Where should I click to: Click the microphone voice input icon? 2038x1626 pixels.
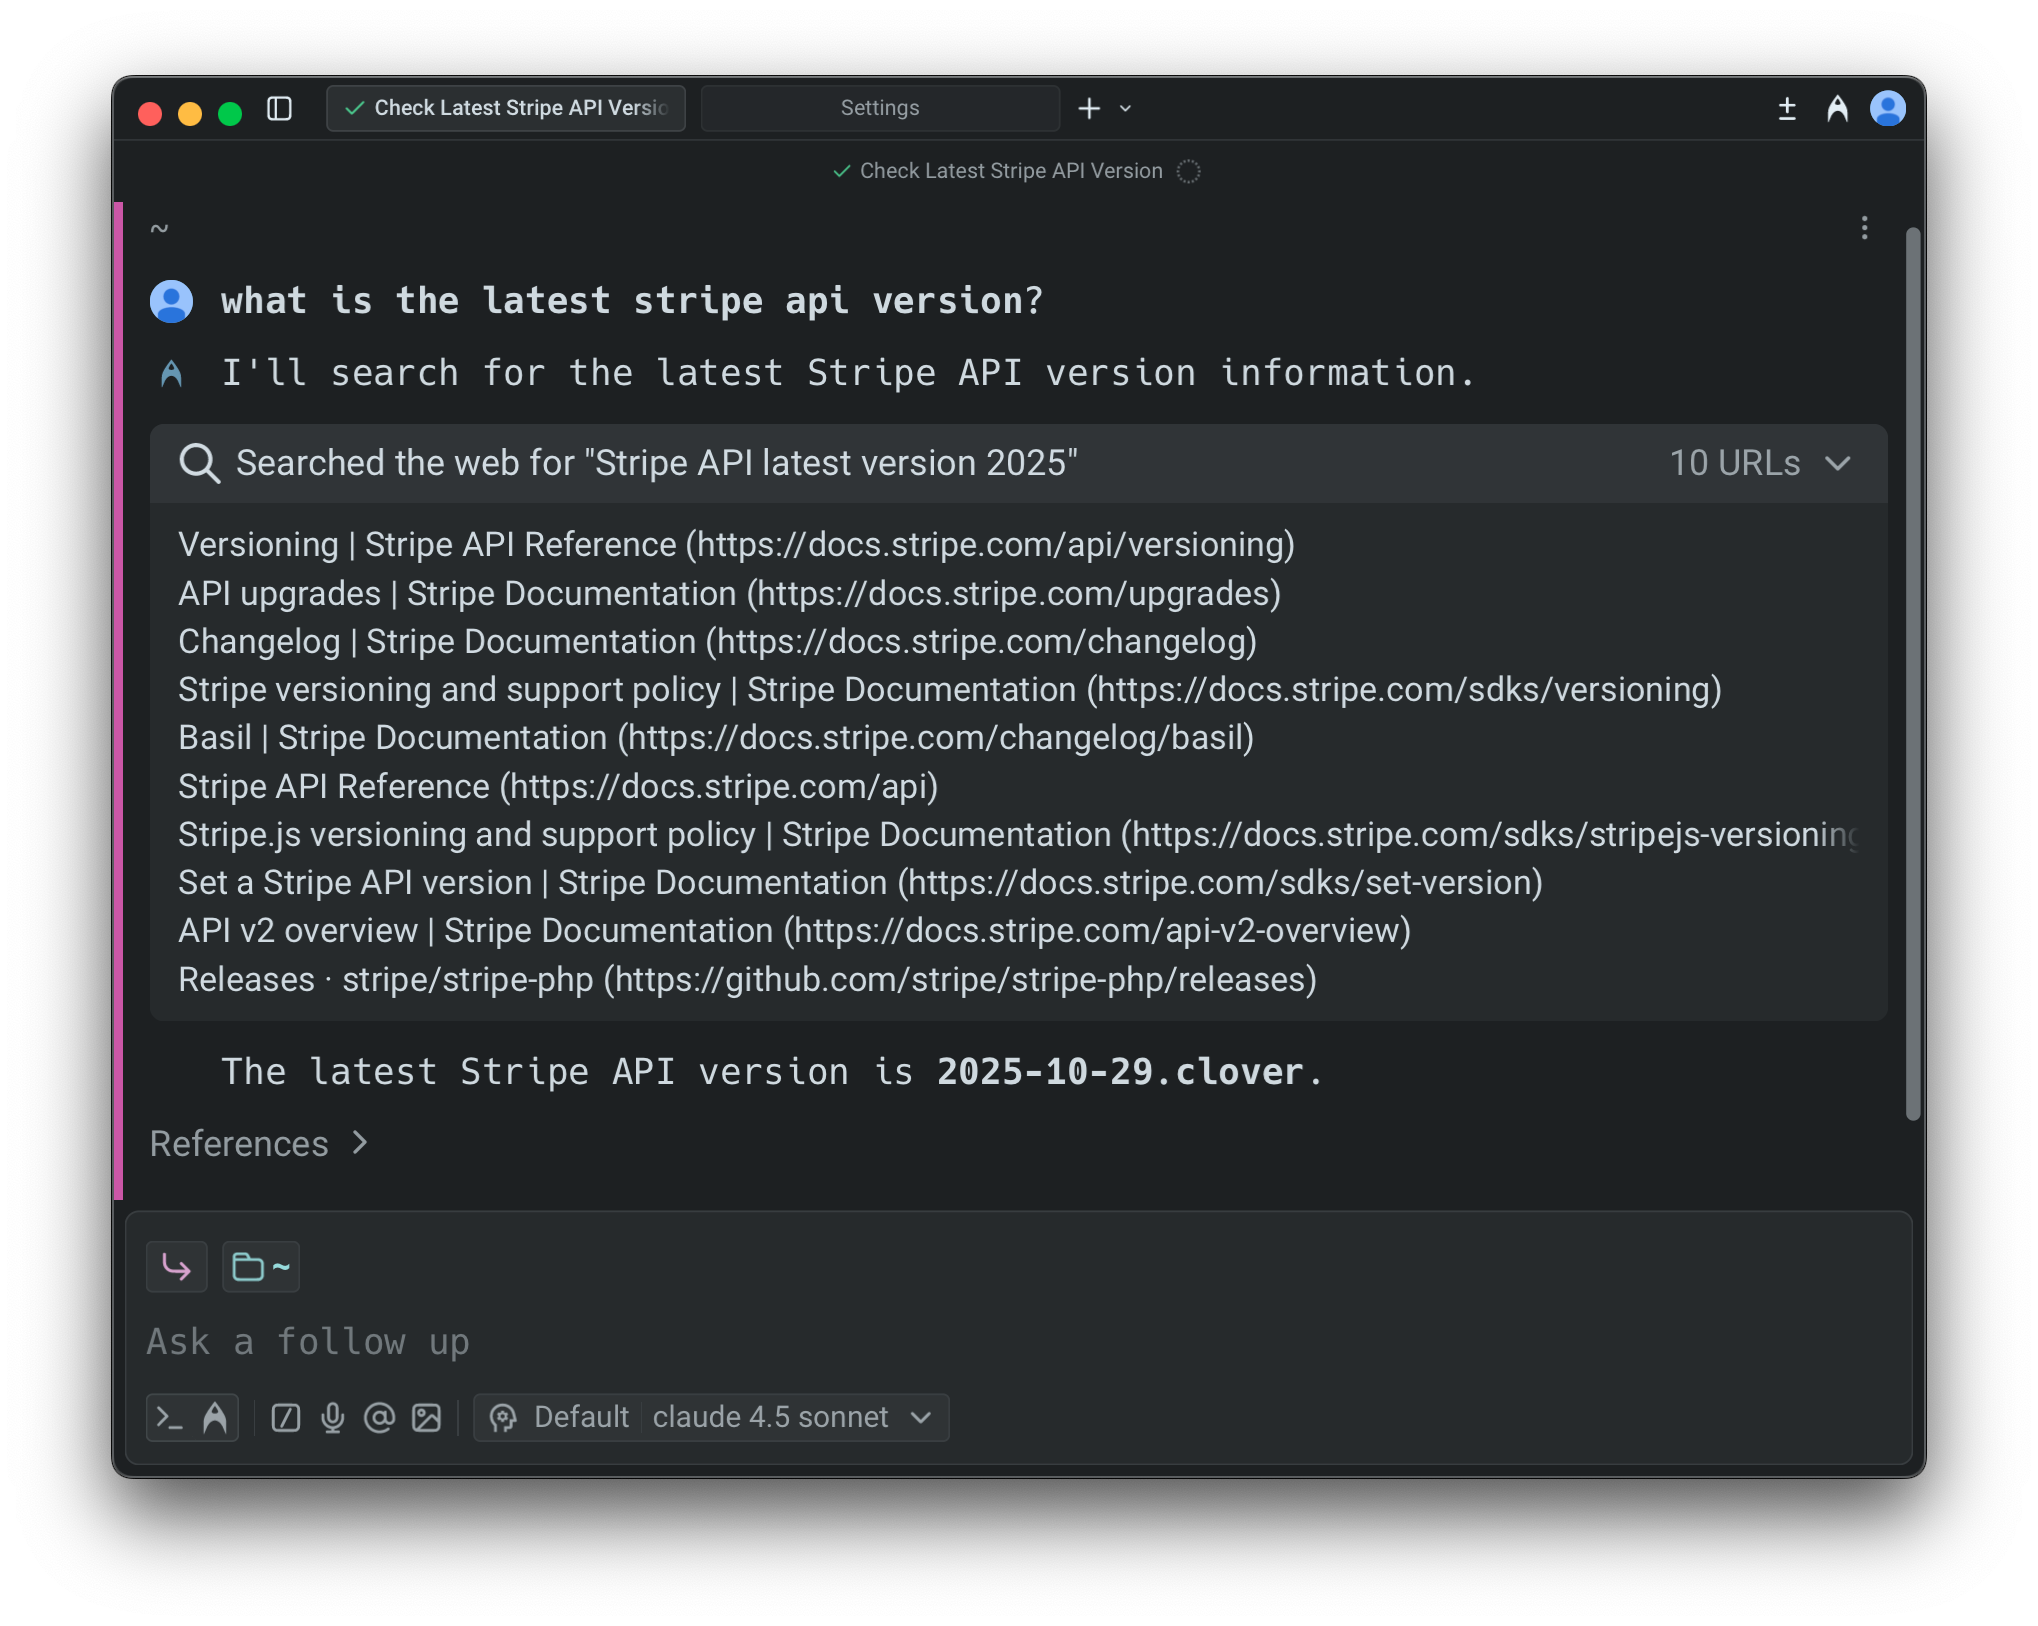(x=333, y=1418)
